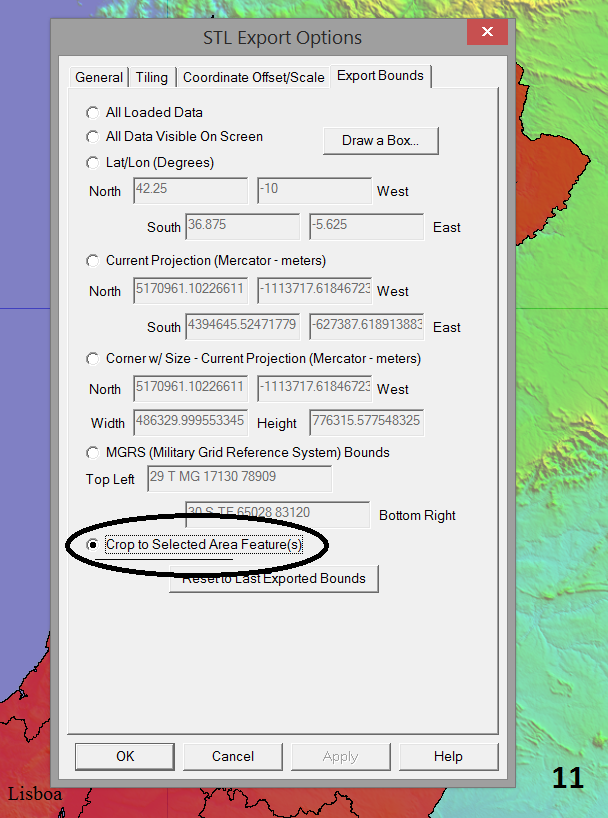This screenshot has height=818, width=608.
Task: Close the STL Export Options dialog
Action: point(486,33)
